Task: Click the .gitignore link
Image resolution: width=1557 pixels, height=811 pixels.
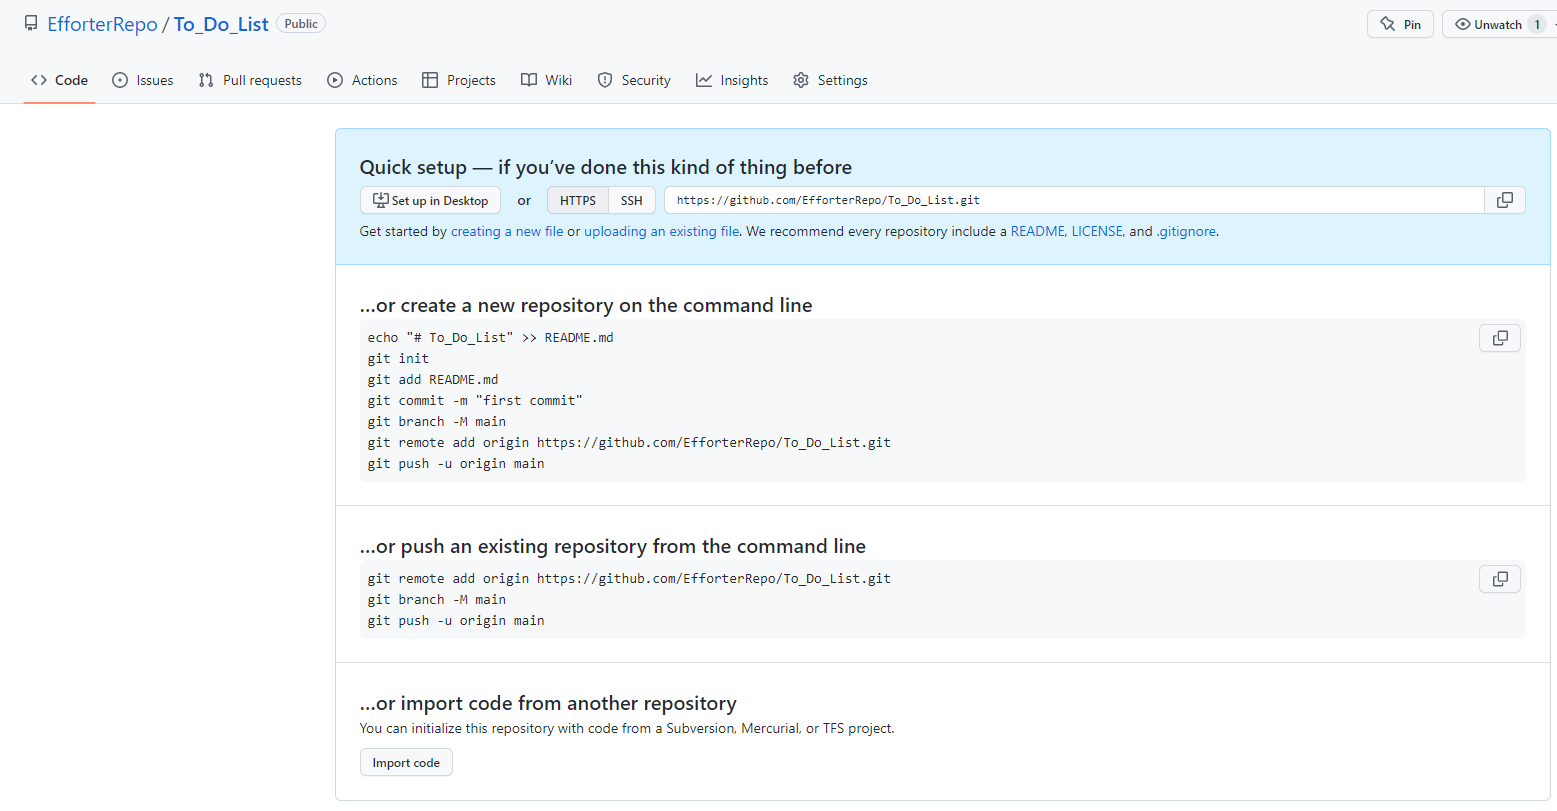Action: (x=1187, y=231)
